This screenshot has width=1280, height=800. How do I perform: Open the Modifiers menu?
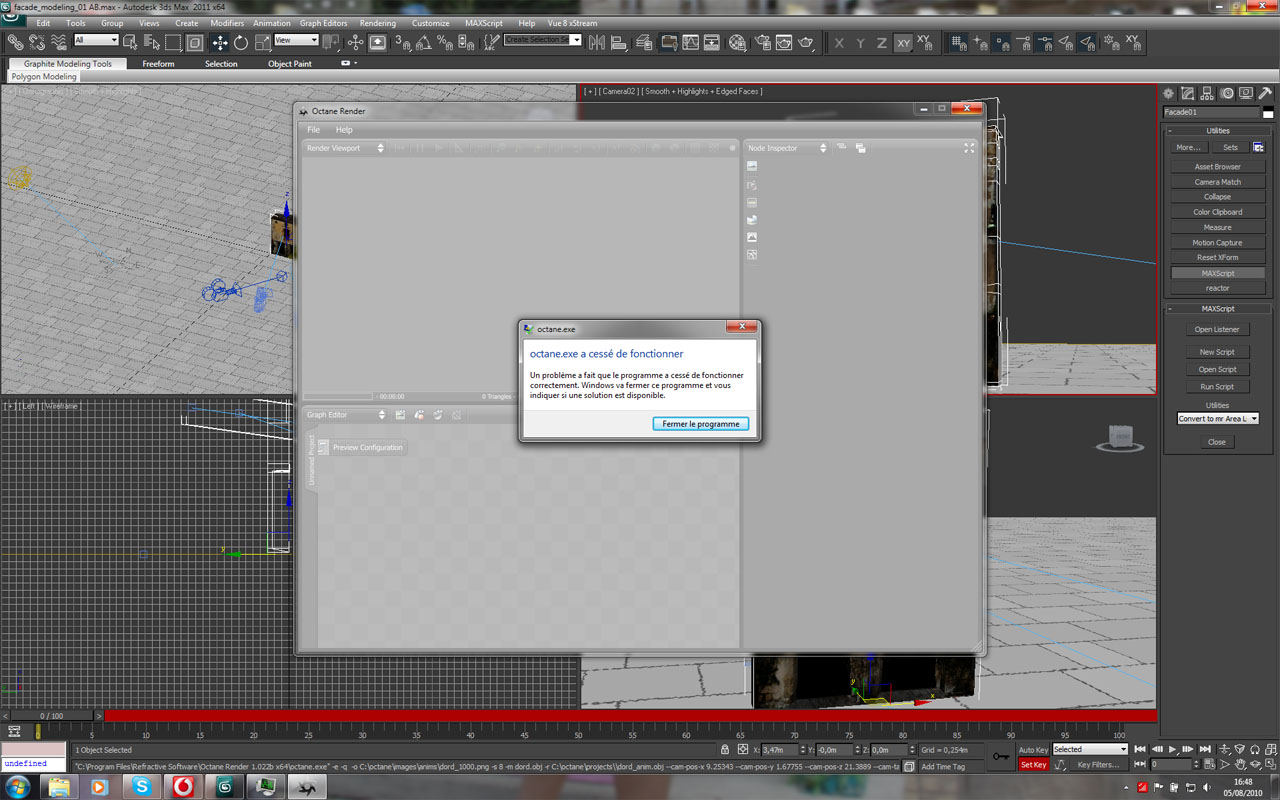pos(227,23)
